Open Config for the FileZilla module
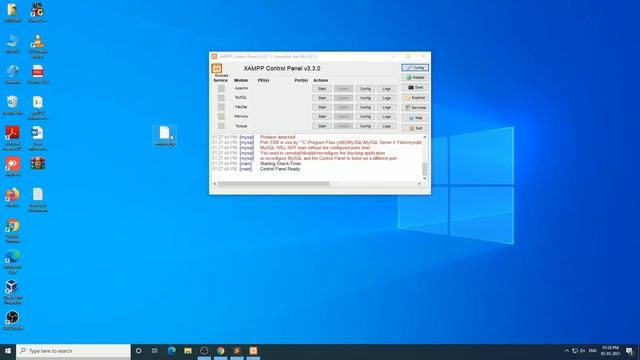 (x=365, y=107)
